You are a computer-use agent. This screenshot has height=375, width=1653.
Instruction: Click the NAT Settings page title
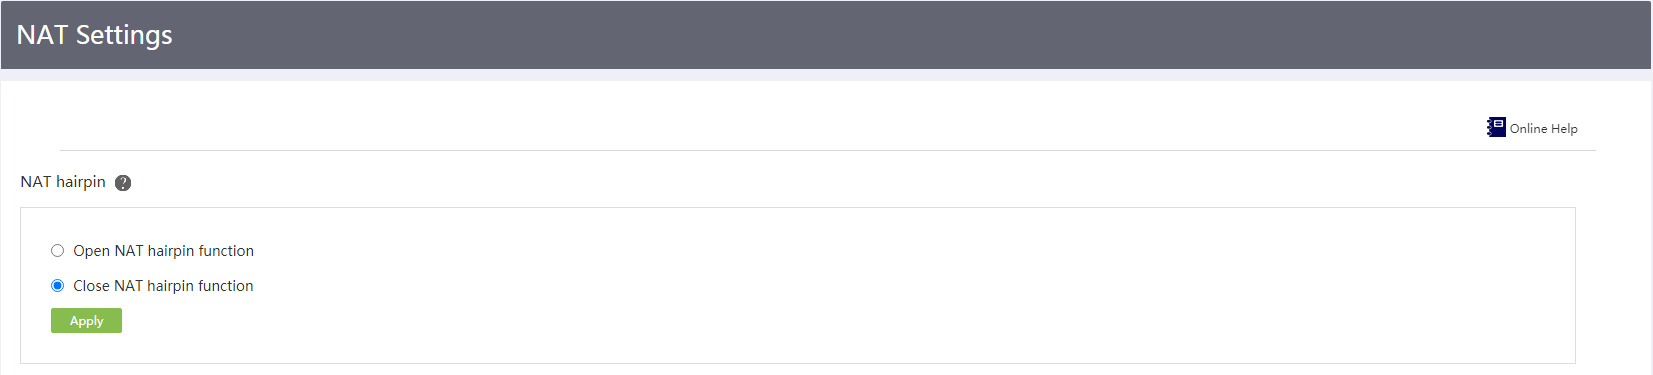tap(94, 35)
